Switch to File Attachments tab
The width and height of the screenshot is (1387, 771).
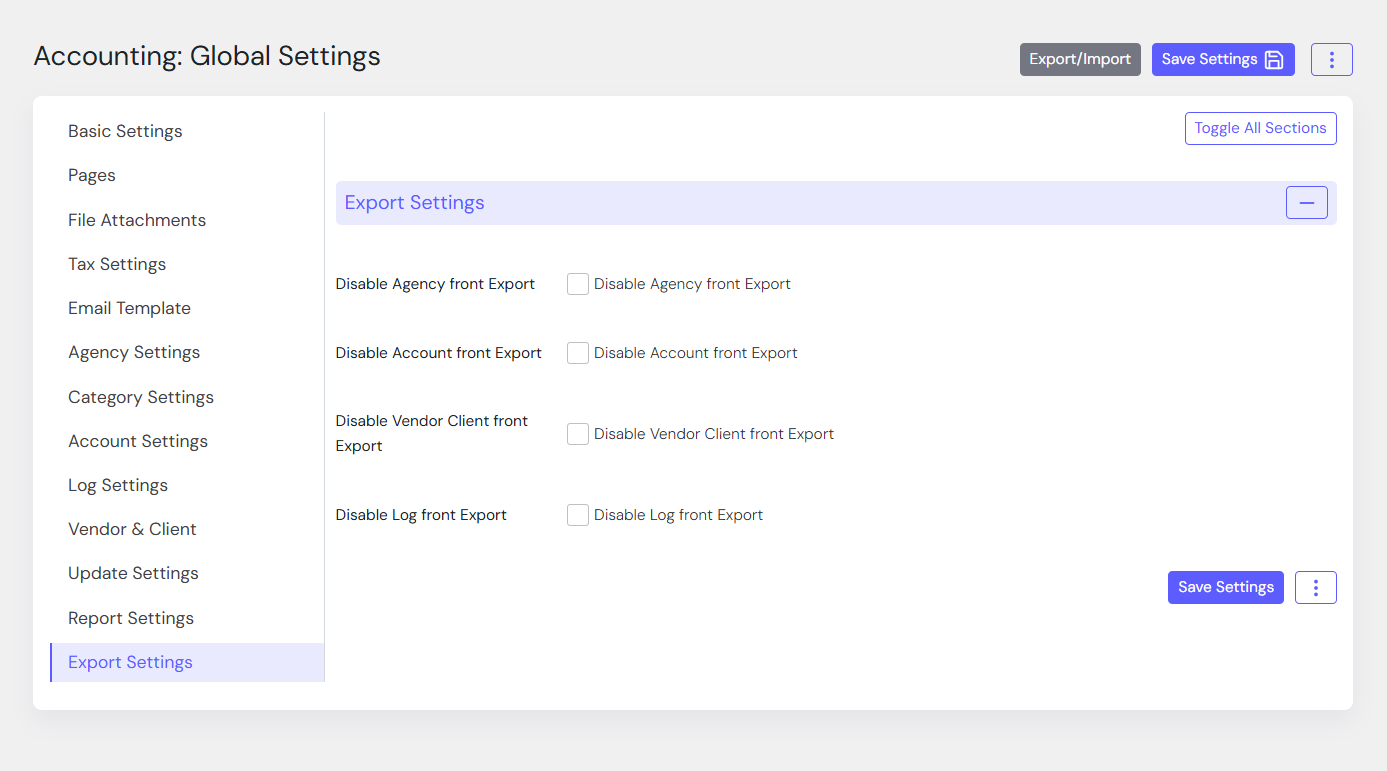137,220
